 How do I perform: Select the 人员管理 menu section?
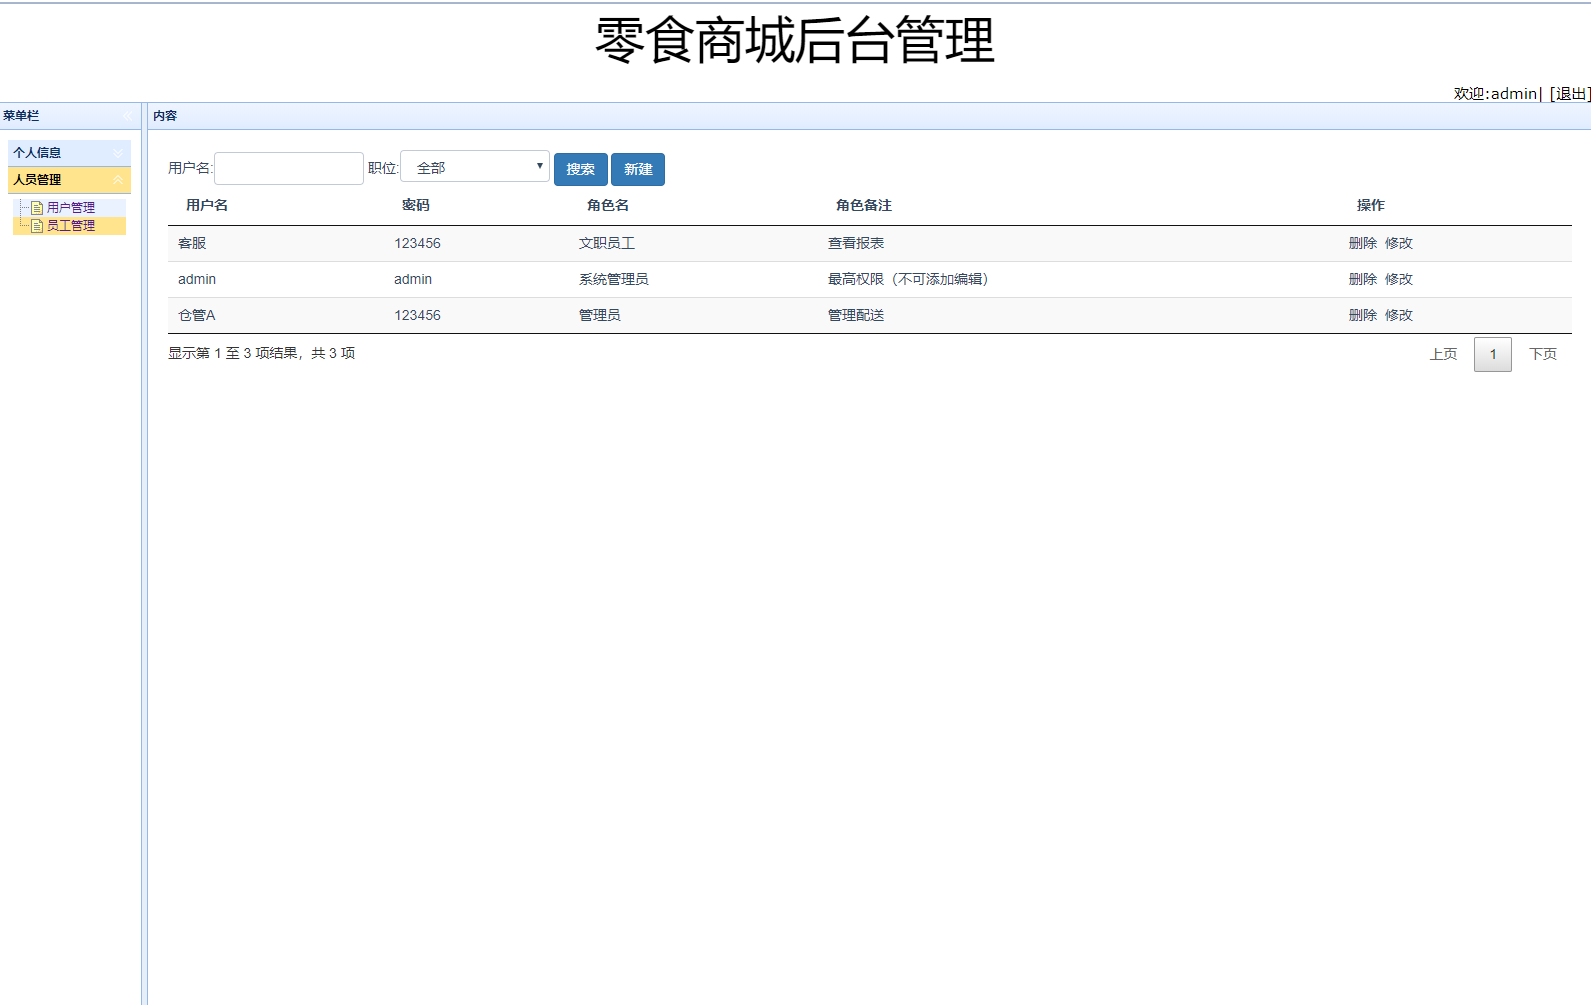click(x=69, y=180)
